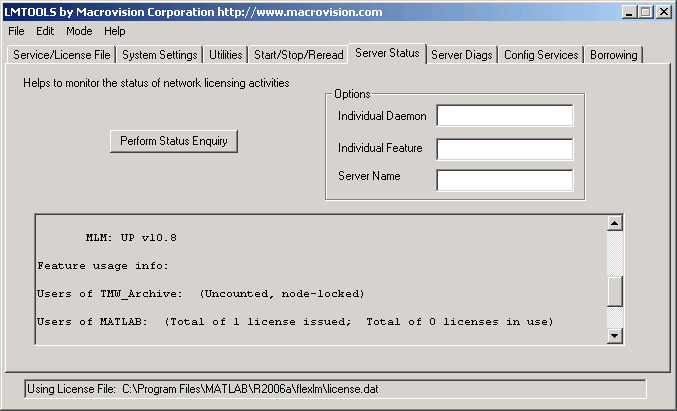Click Perform Status Enquiry button
This screenshot has height=411, width=677.
click(174, 141)
